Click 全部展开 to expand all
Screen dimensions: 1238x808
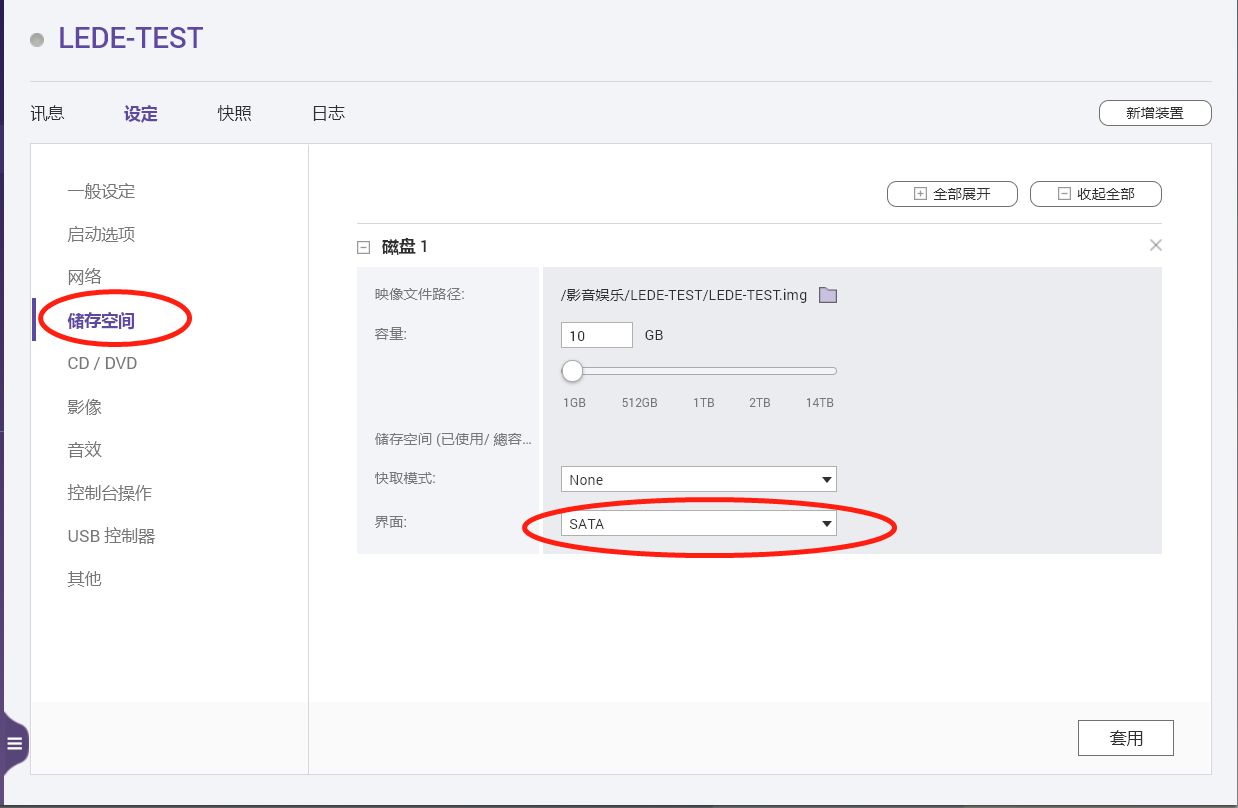(x=952, y=194)
